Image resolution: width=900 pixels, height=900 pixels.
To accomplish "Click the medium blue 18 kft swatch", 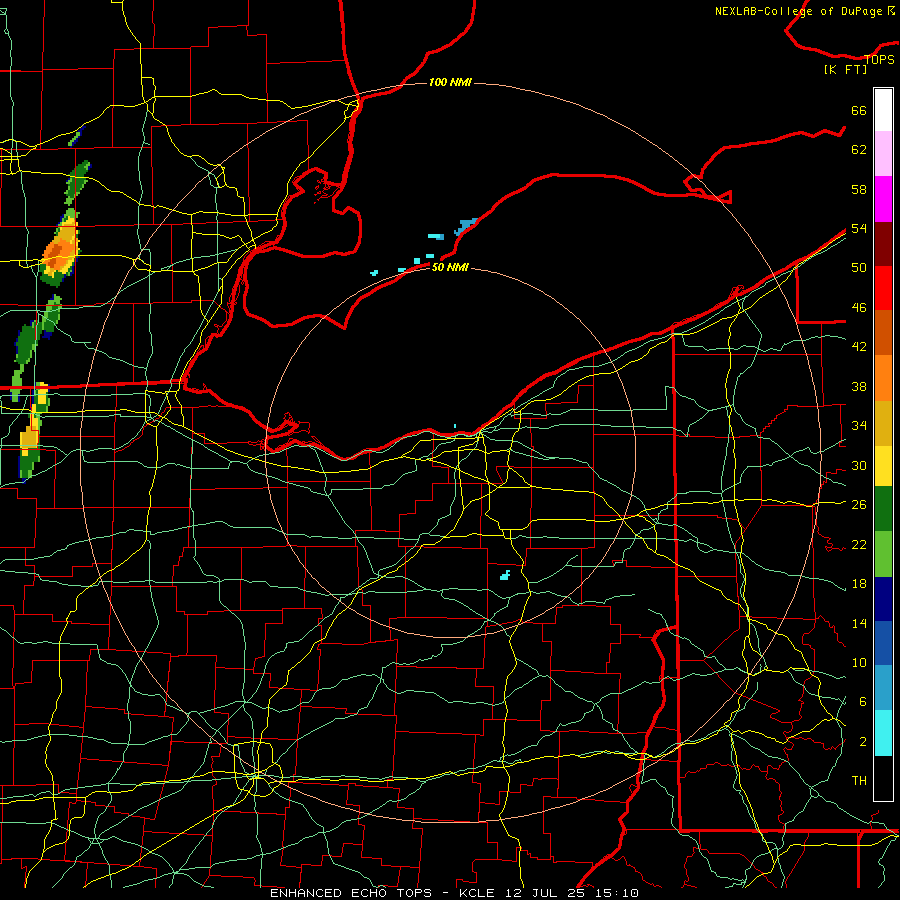I will pos(883,643).
